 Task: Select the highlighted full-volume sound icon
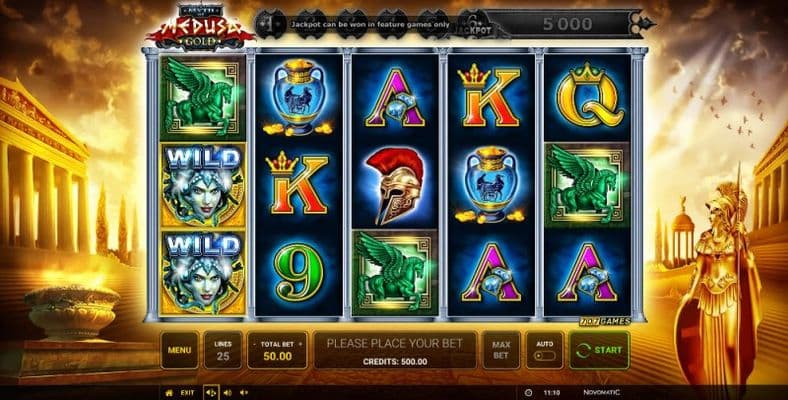[211, 393]
